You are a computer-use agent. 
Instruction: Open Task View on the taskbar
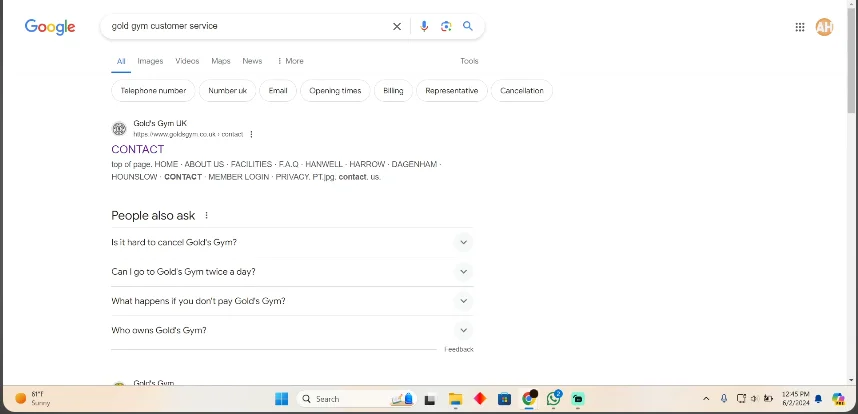(x=430, y=399)
